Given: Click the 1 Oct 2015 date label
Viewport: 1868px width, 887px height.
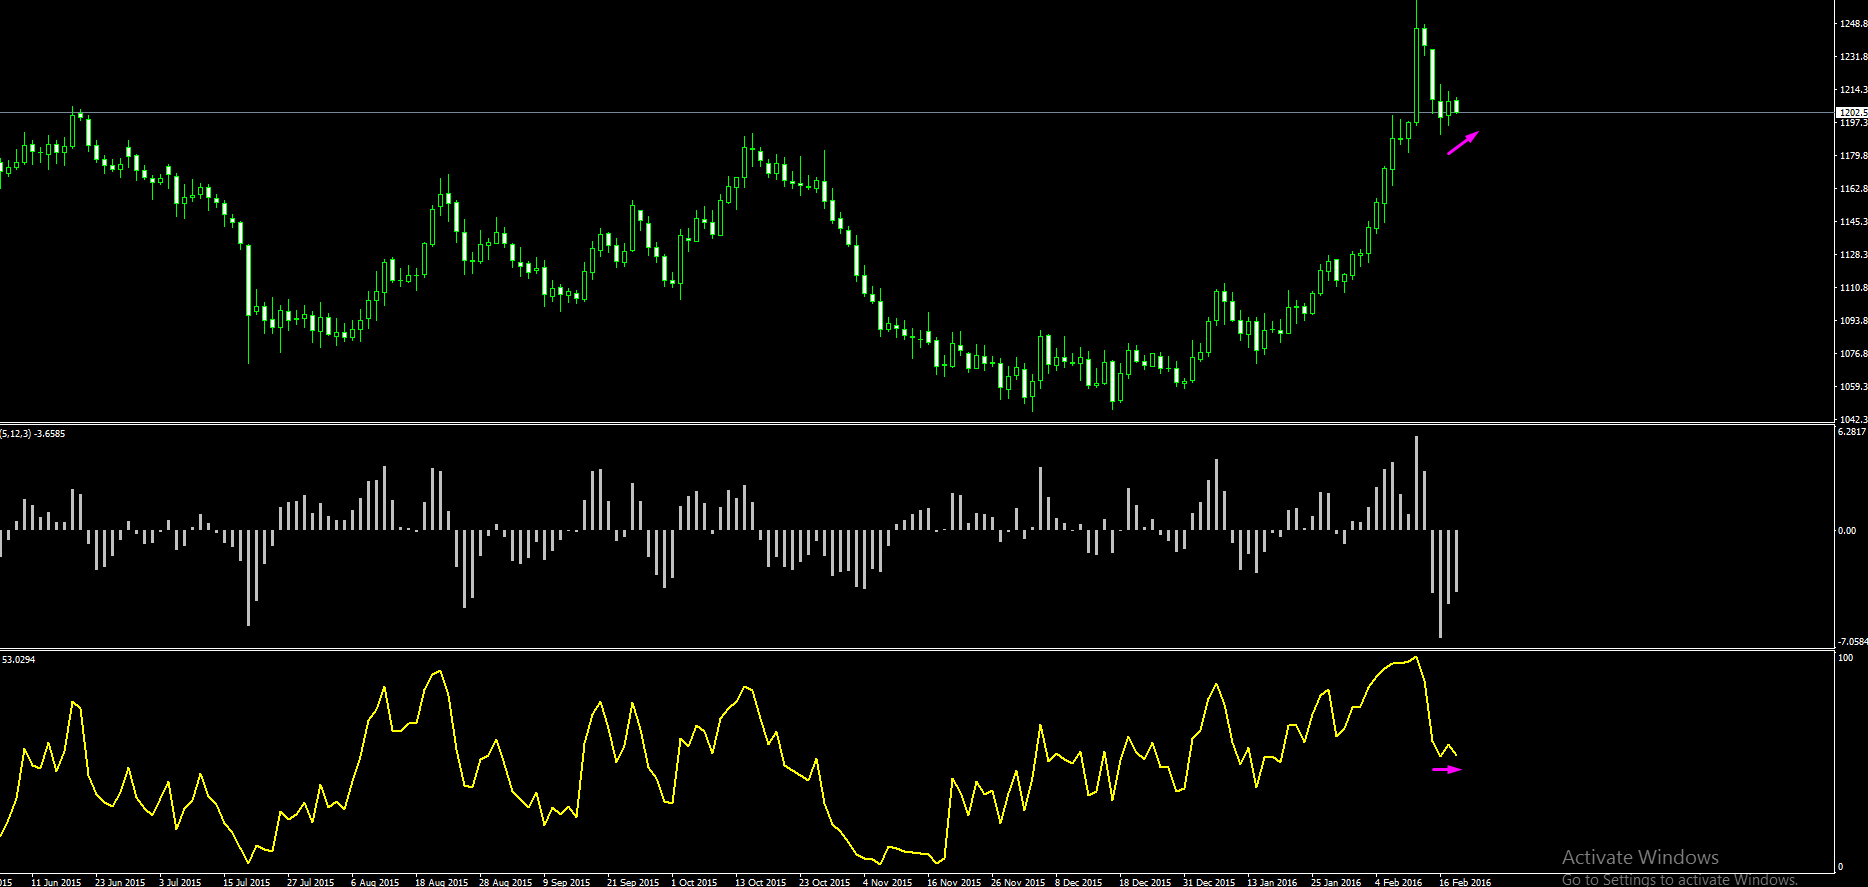Looking at the screenshot, I should [x=694, y=882].
